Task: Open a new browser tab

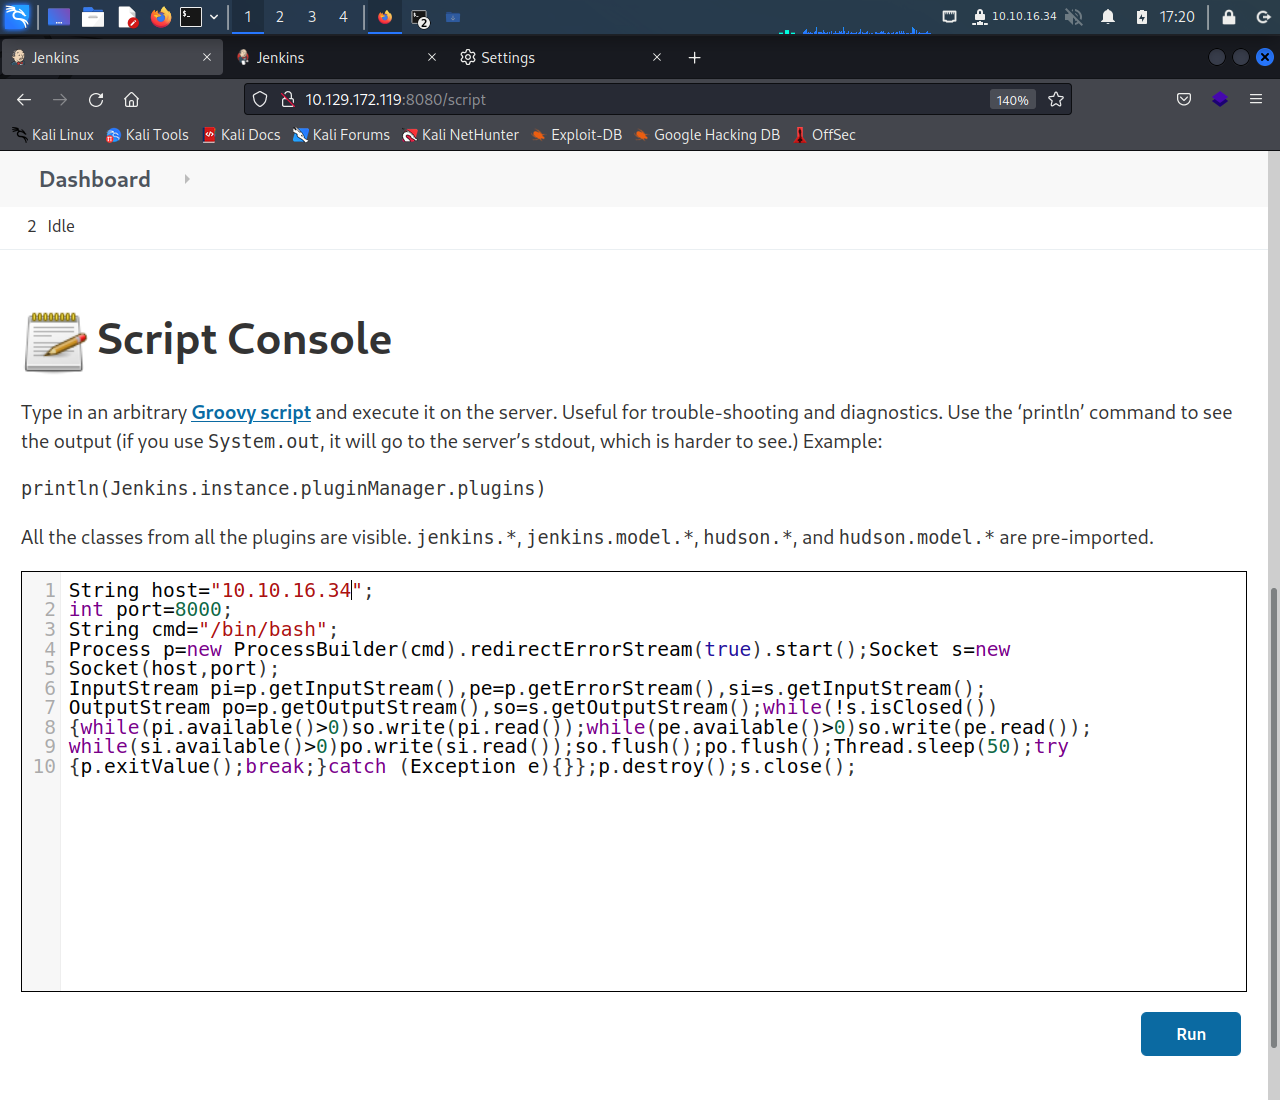Action: point(695,57)
